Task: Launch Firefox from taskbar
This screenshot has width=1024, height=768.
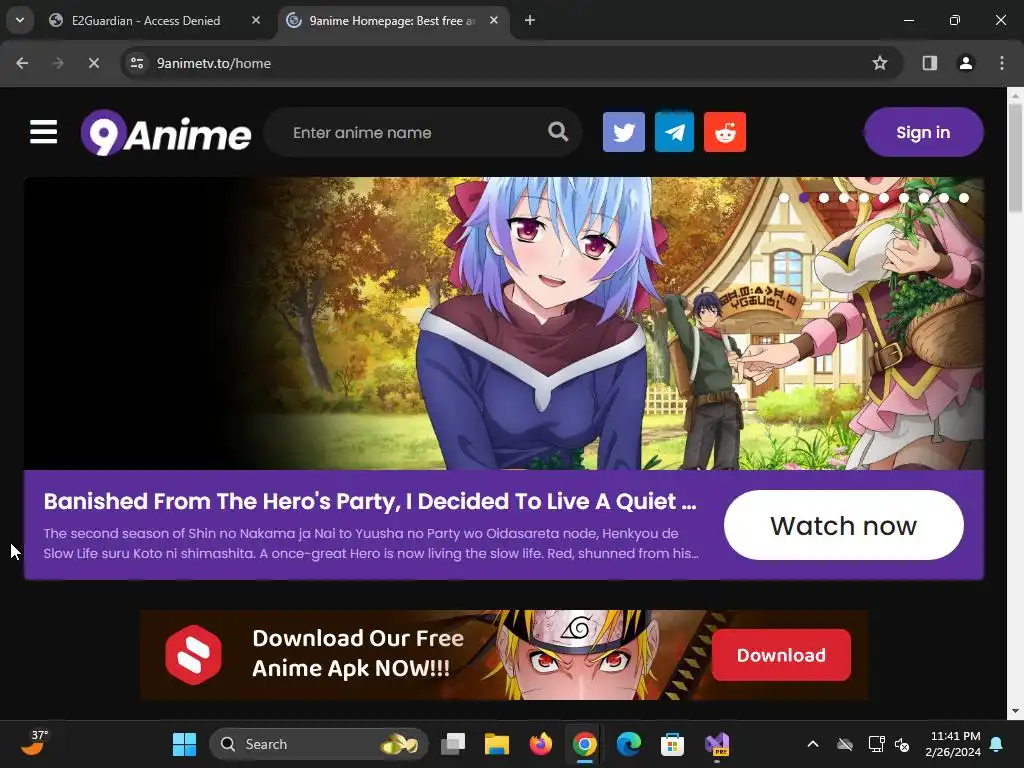Action: click(x=540, y=744)
